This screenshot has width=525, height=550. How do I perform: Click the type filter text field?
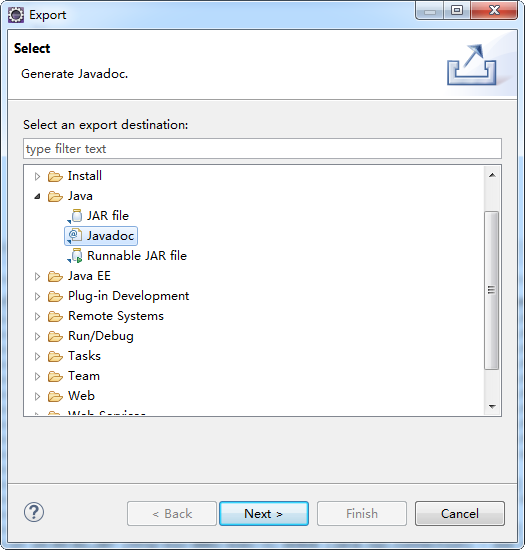pos(262,149)
